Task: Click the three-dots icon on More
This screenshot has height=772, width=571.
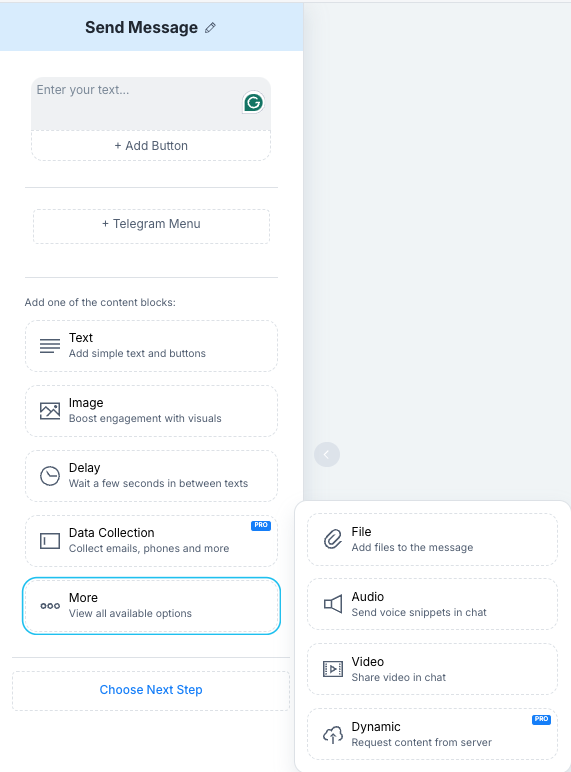Action: click(50, 606)
